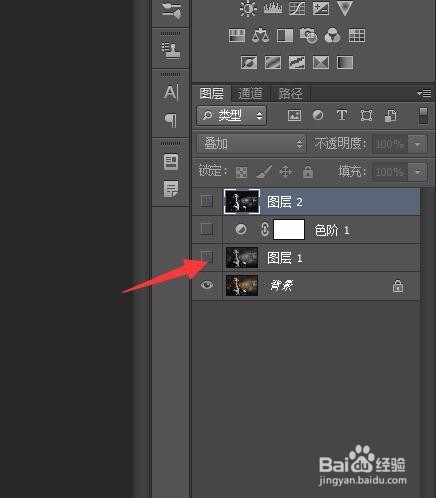The height and width of the screenshot is (498, 436).
Task: Open the 填充 fill slider arrow
Action: pos(417,172)
